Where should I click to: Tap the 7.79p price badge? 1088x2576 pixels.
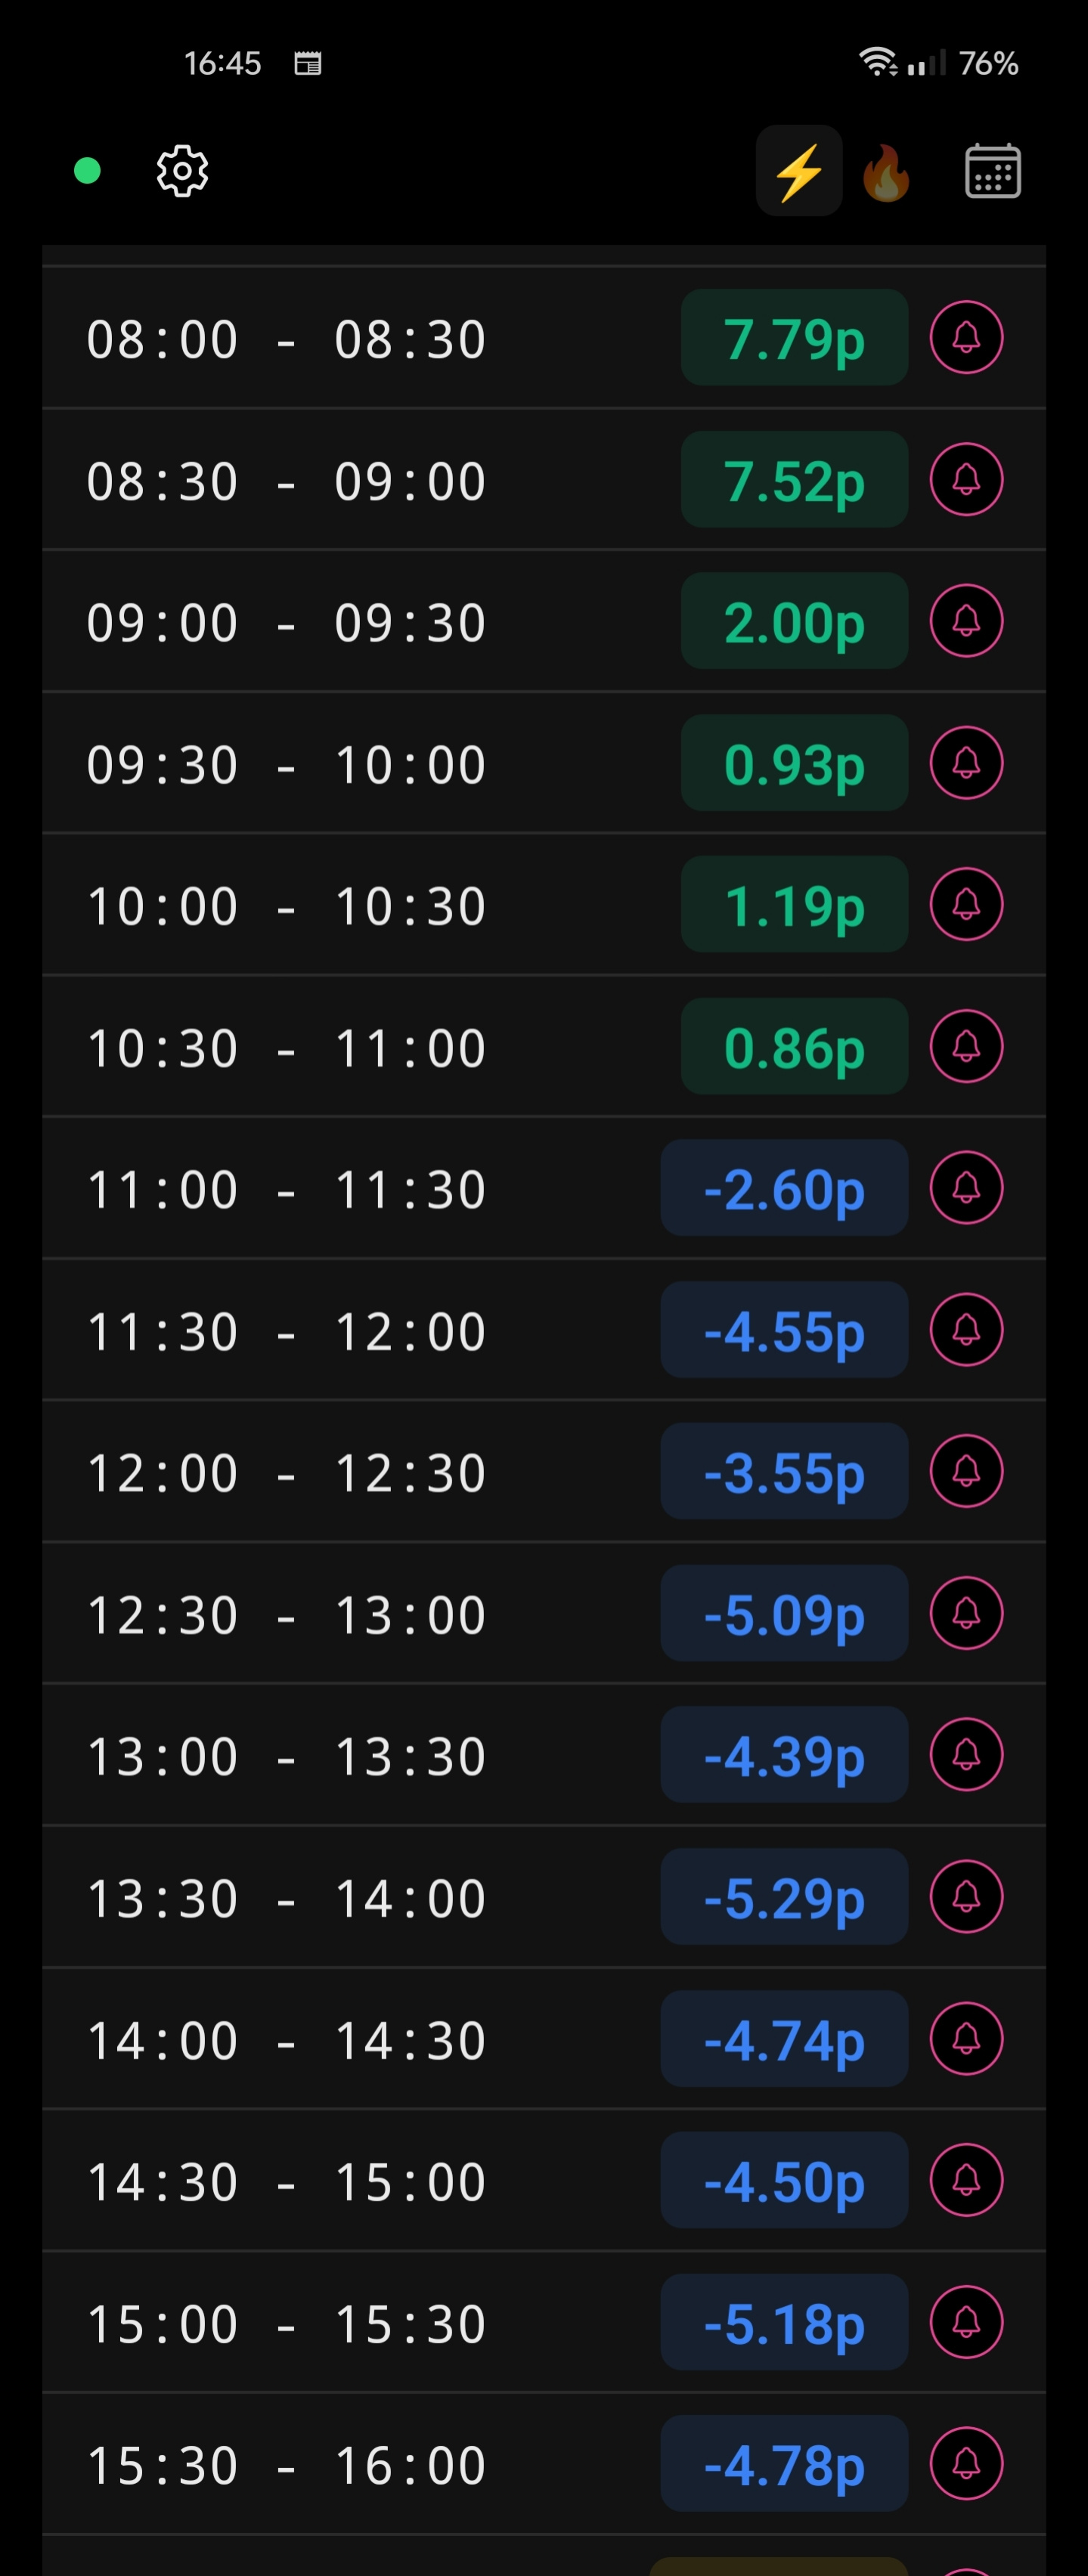[794, 337]
